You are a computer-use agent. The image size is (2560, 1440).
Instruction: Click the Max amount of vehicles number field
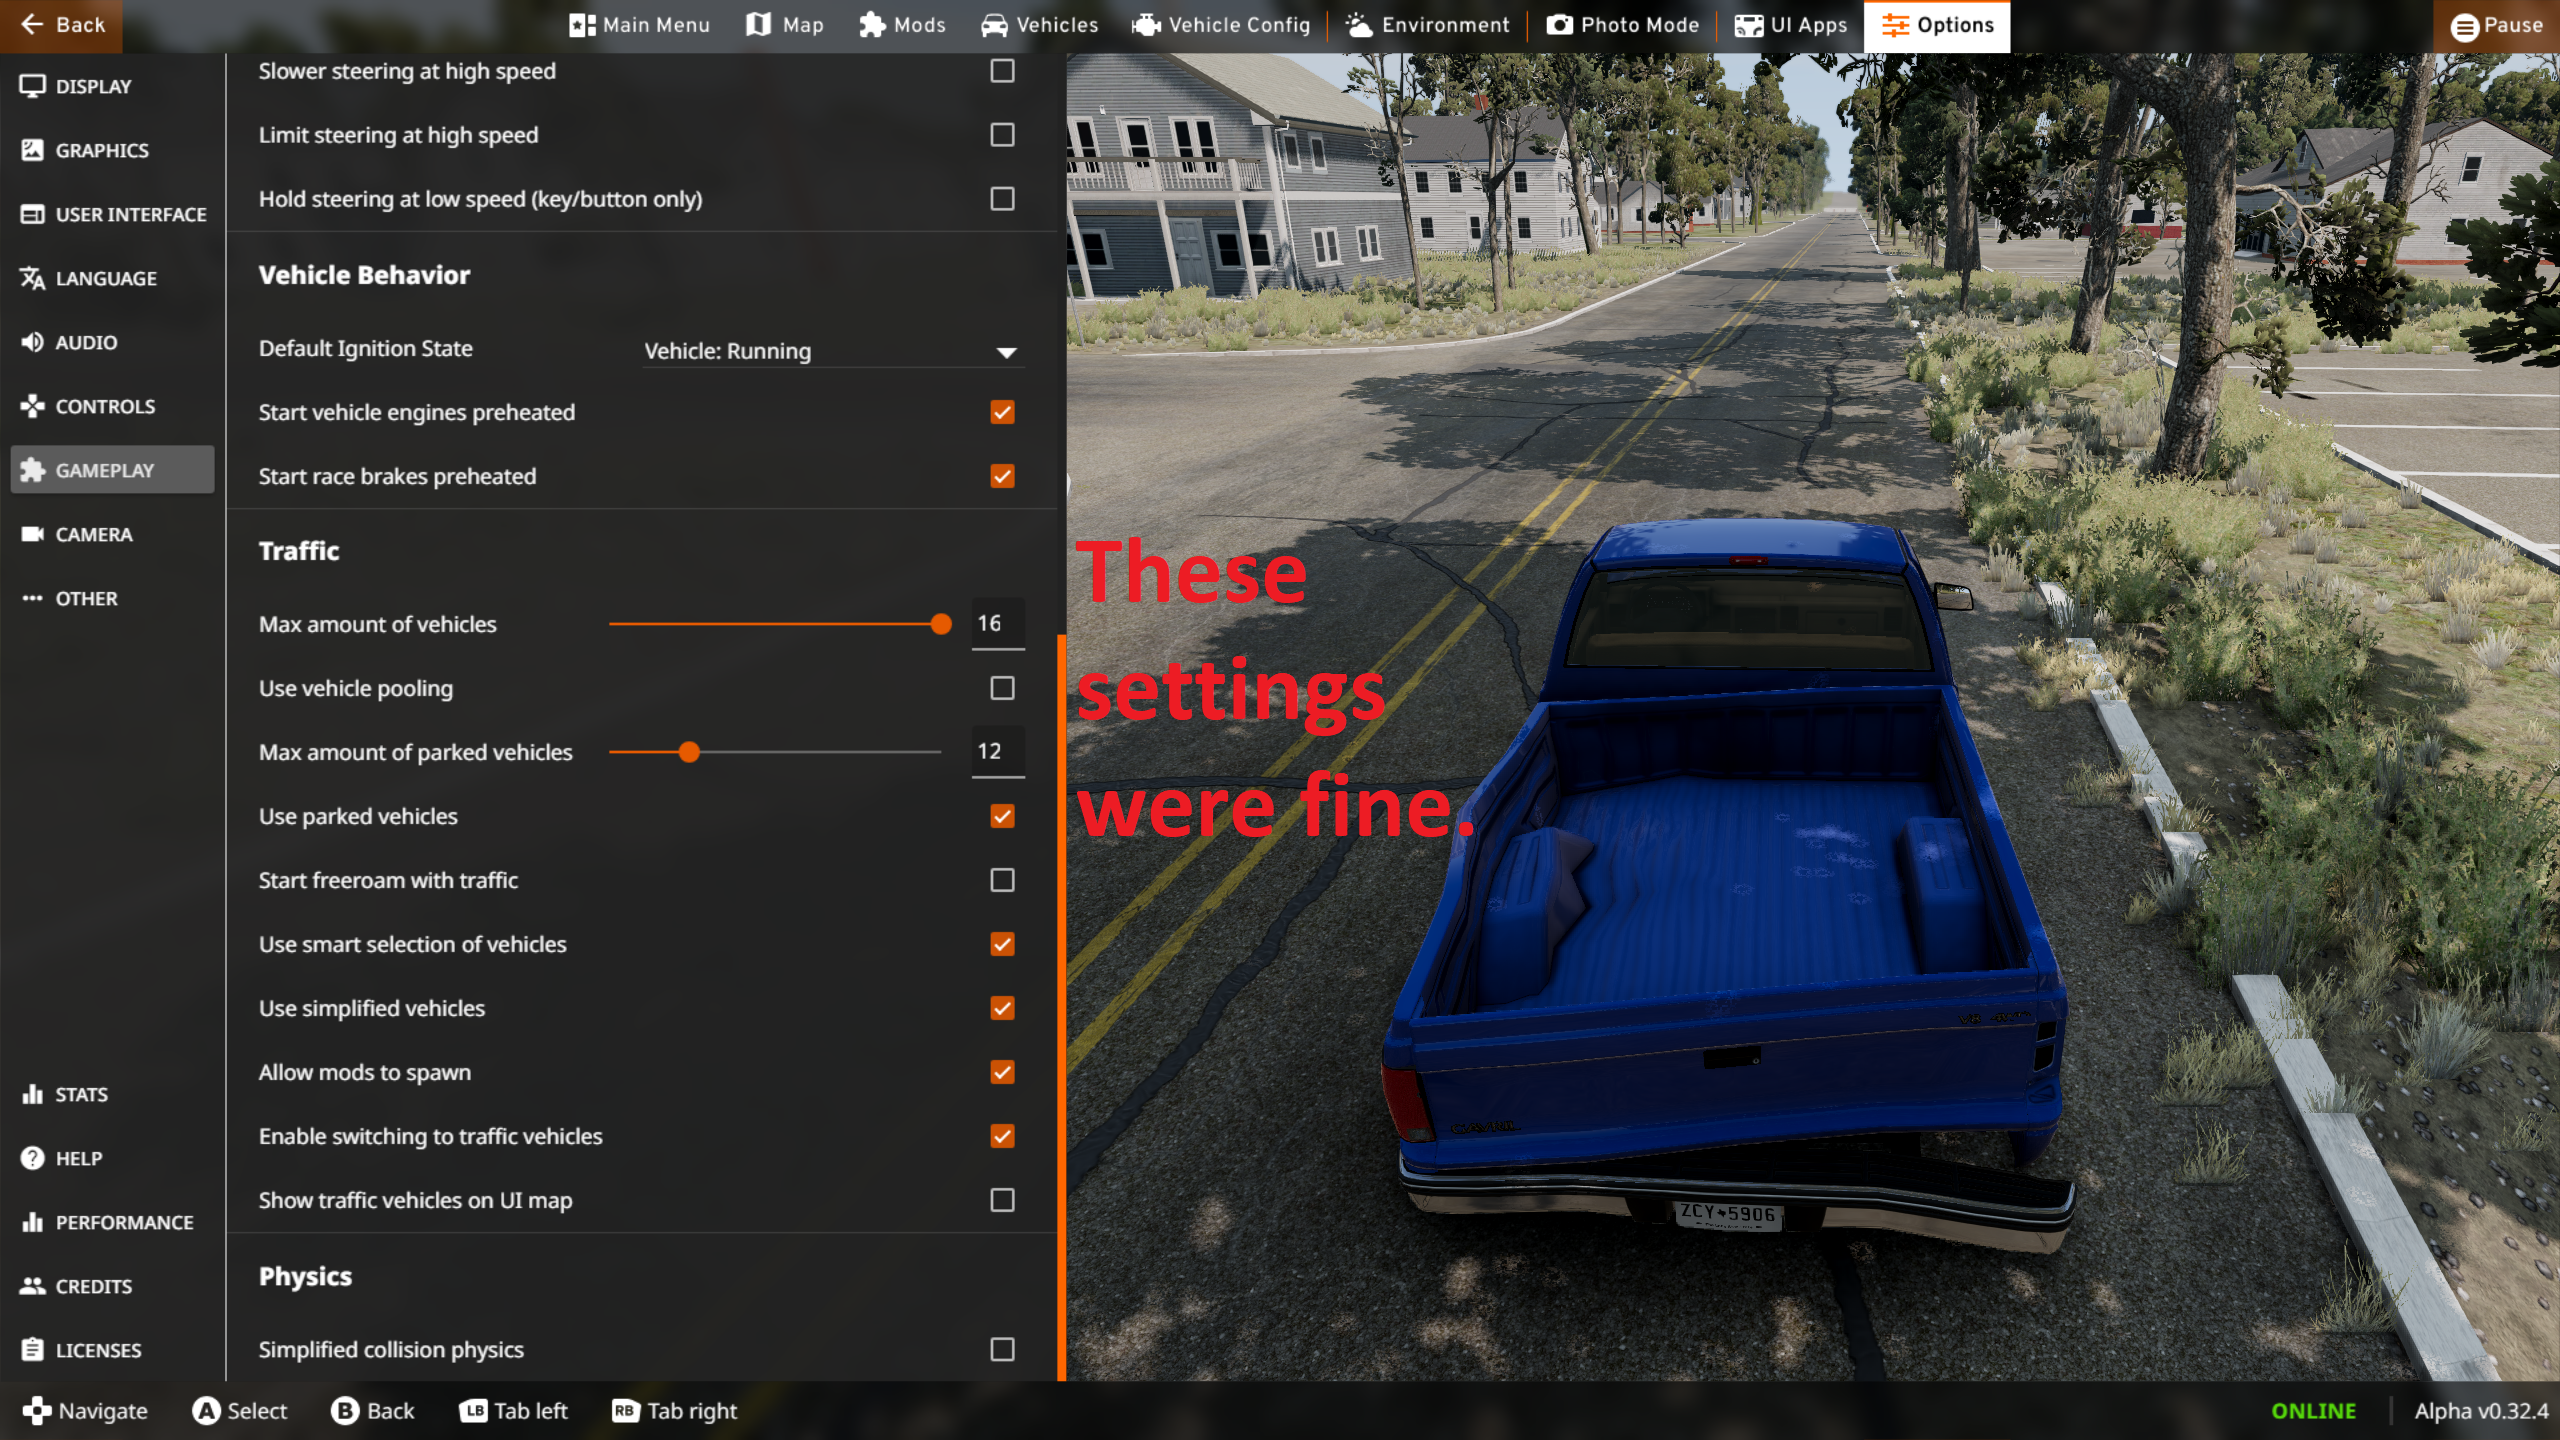click(x=996, y=624)
